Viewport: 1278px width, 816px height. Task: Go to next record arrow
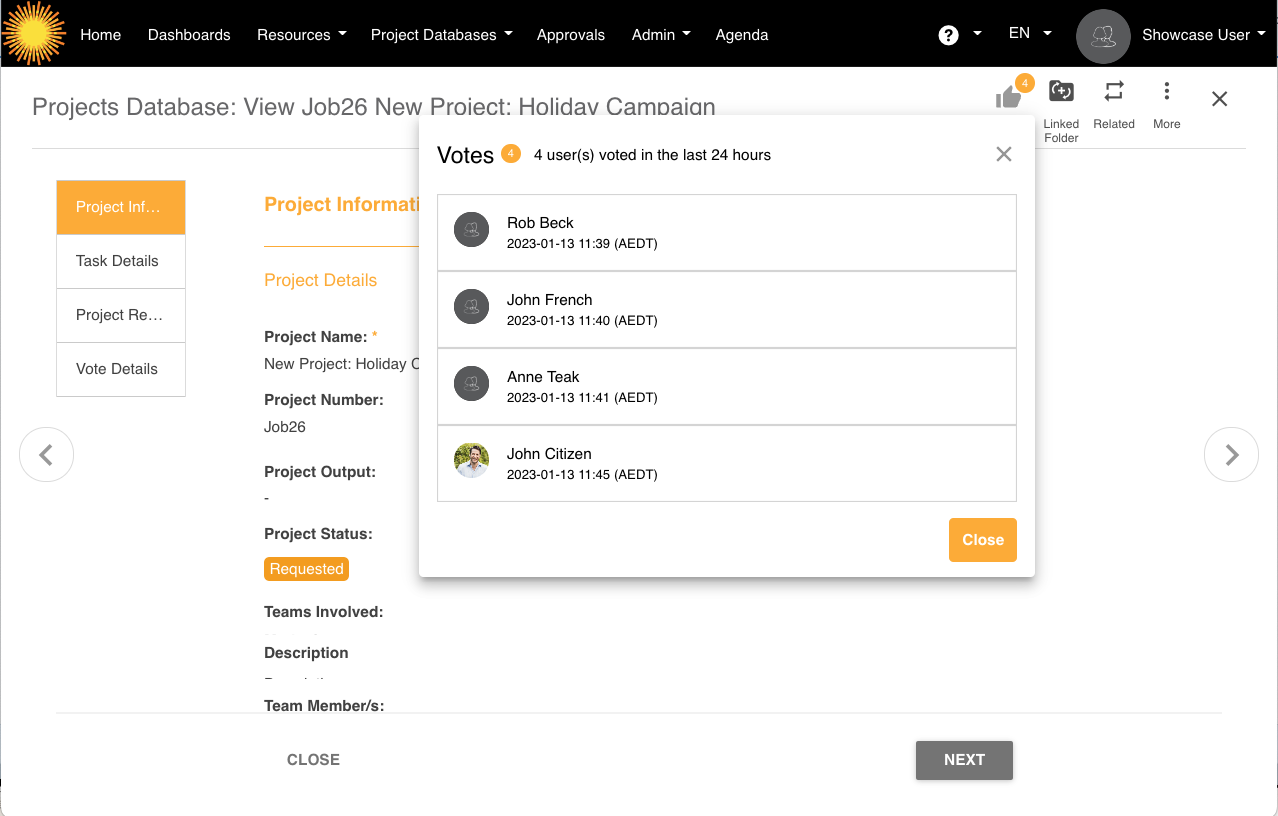pyautogui.click(x=1231, y=455)
